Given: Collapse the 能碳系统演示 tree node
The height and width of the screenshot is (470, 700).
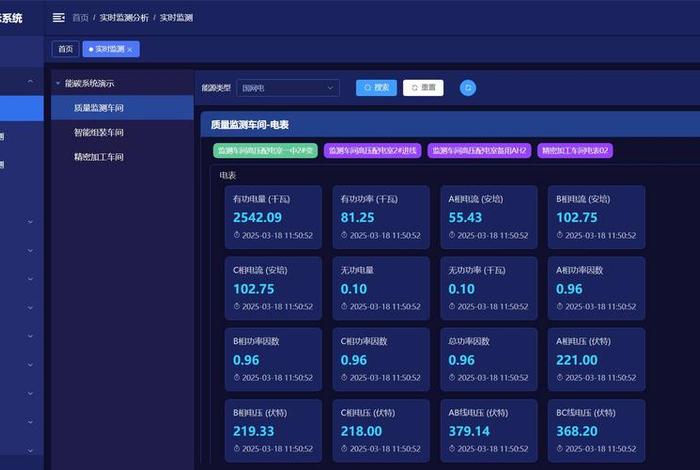Looking at the screenshot, I should pos(58,84).
